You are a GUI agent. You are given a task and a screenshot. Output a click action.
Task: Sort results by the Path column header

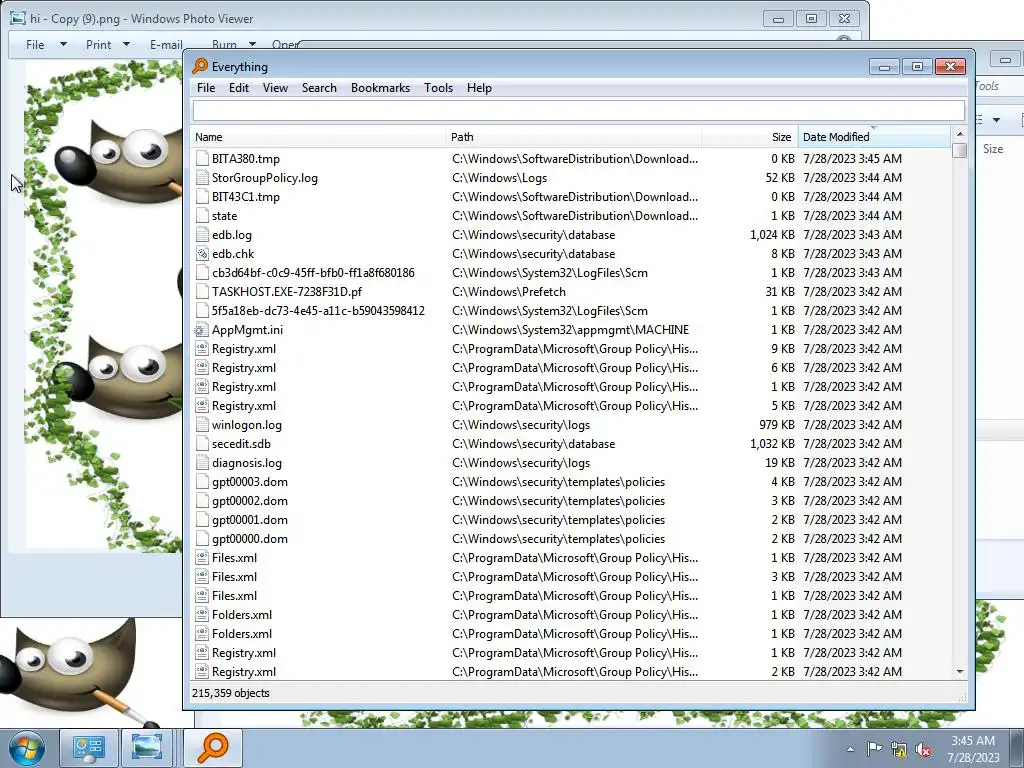point(573,137)
